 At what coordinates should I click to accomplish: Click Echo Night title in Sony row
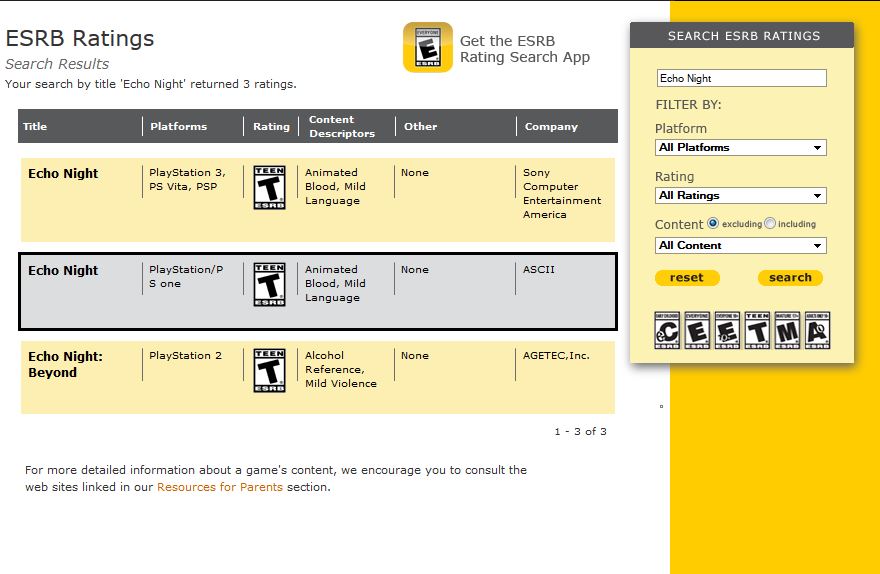(x=63, y=173)
